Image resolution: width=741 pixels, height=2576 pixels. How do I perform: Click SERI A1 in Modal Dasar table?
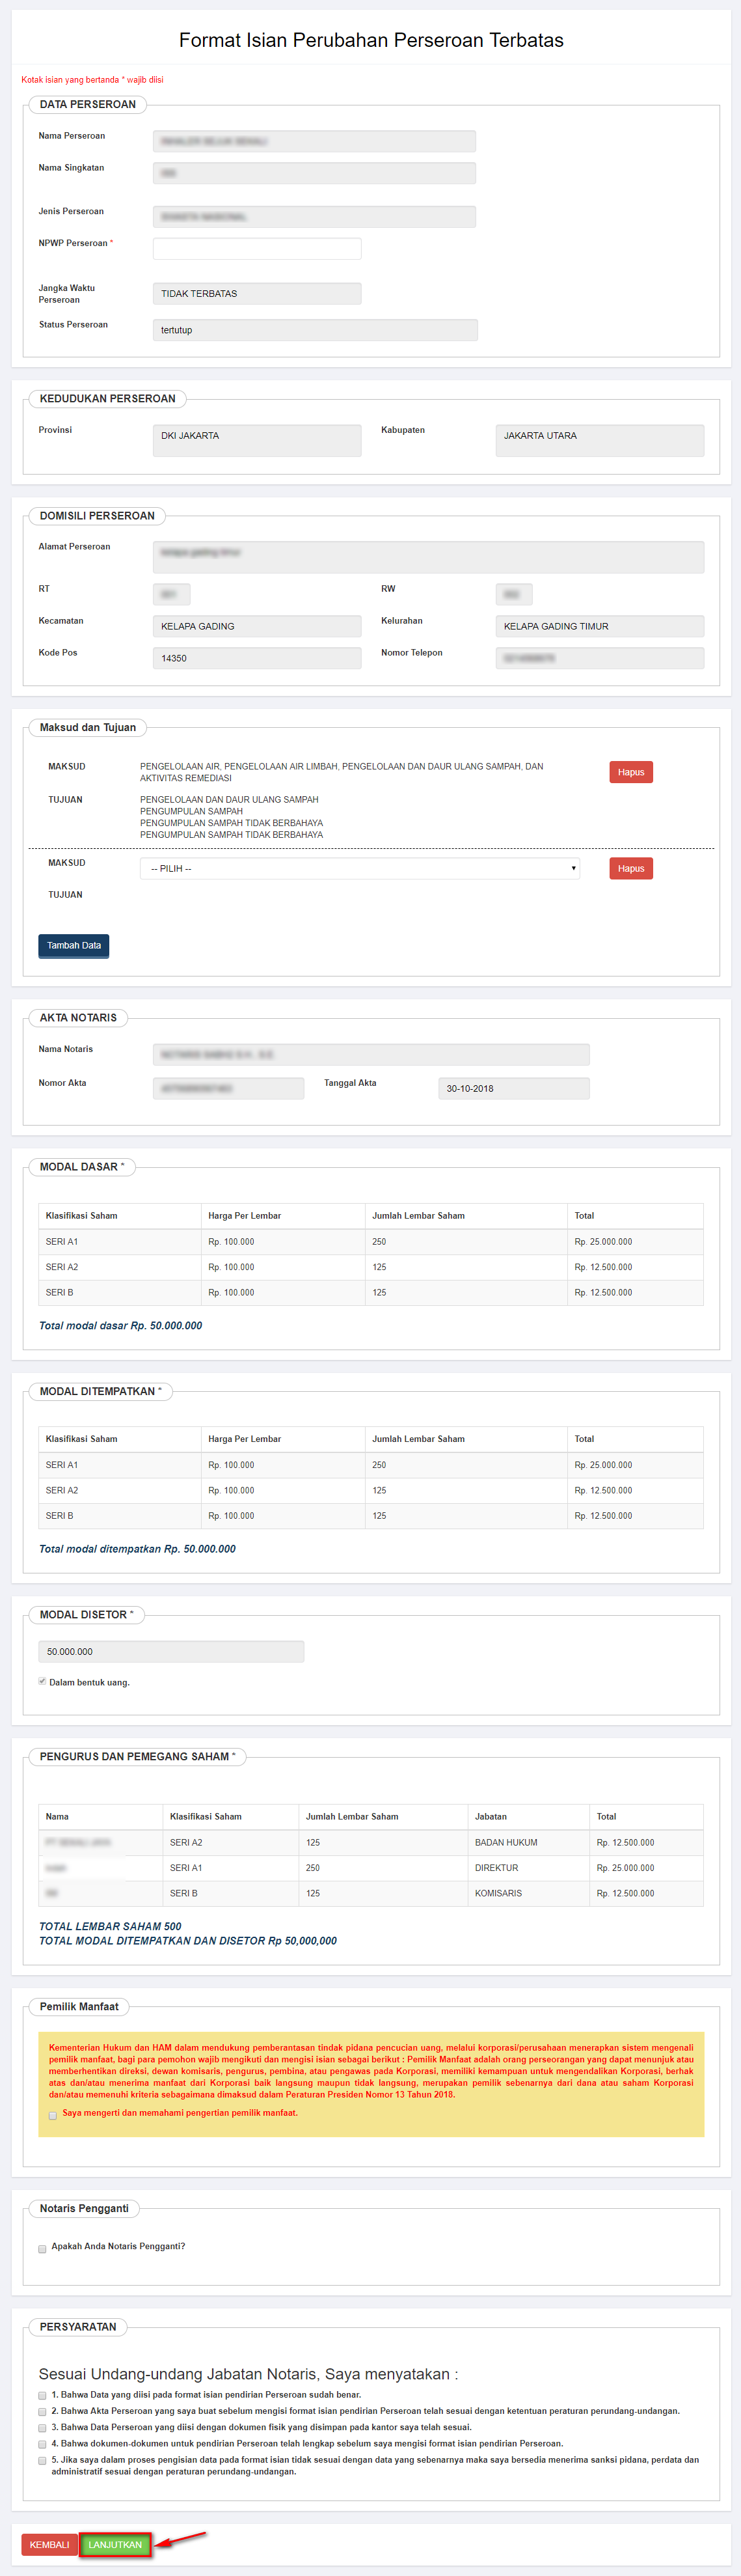point(62,1241)
